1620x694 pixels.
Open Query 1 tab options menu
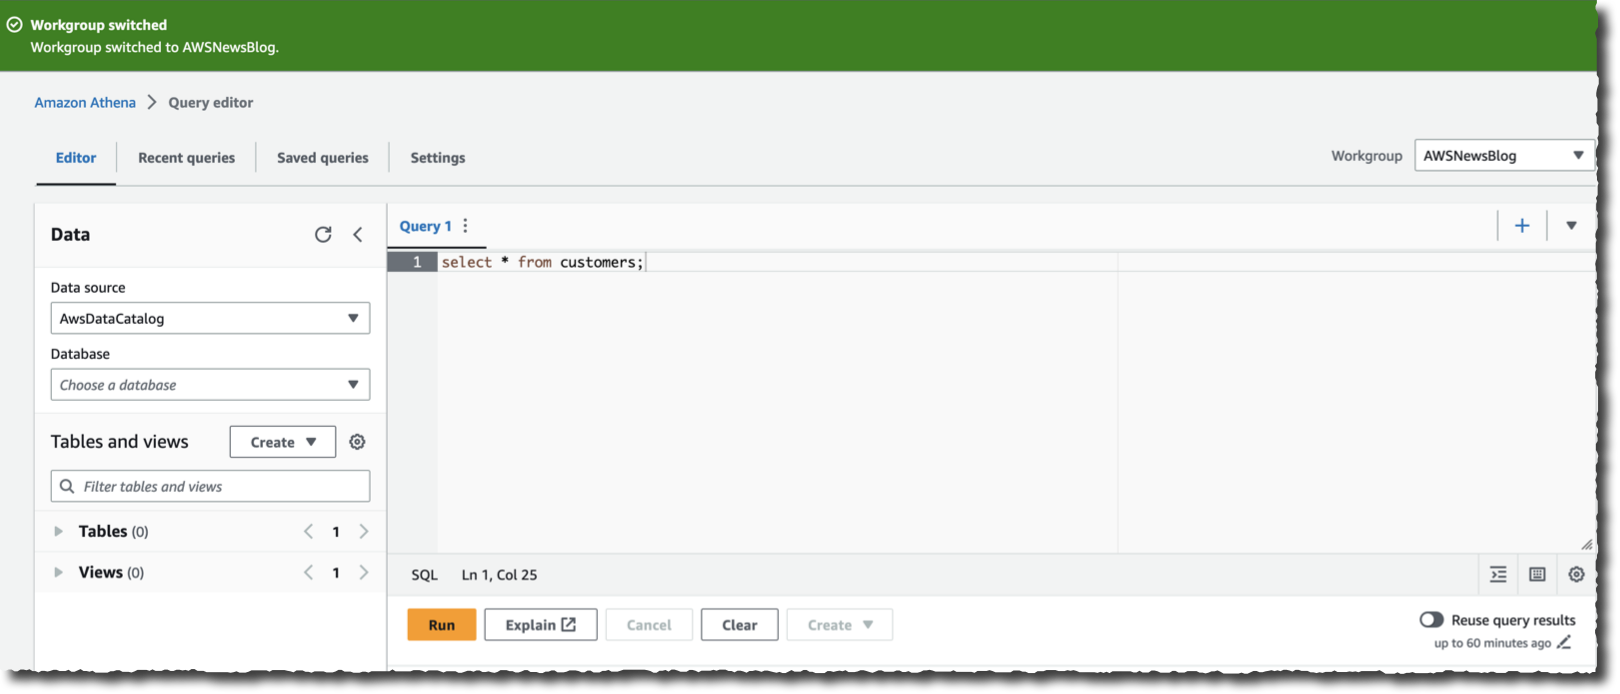click(x=465, y=226)
